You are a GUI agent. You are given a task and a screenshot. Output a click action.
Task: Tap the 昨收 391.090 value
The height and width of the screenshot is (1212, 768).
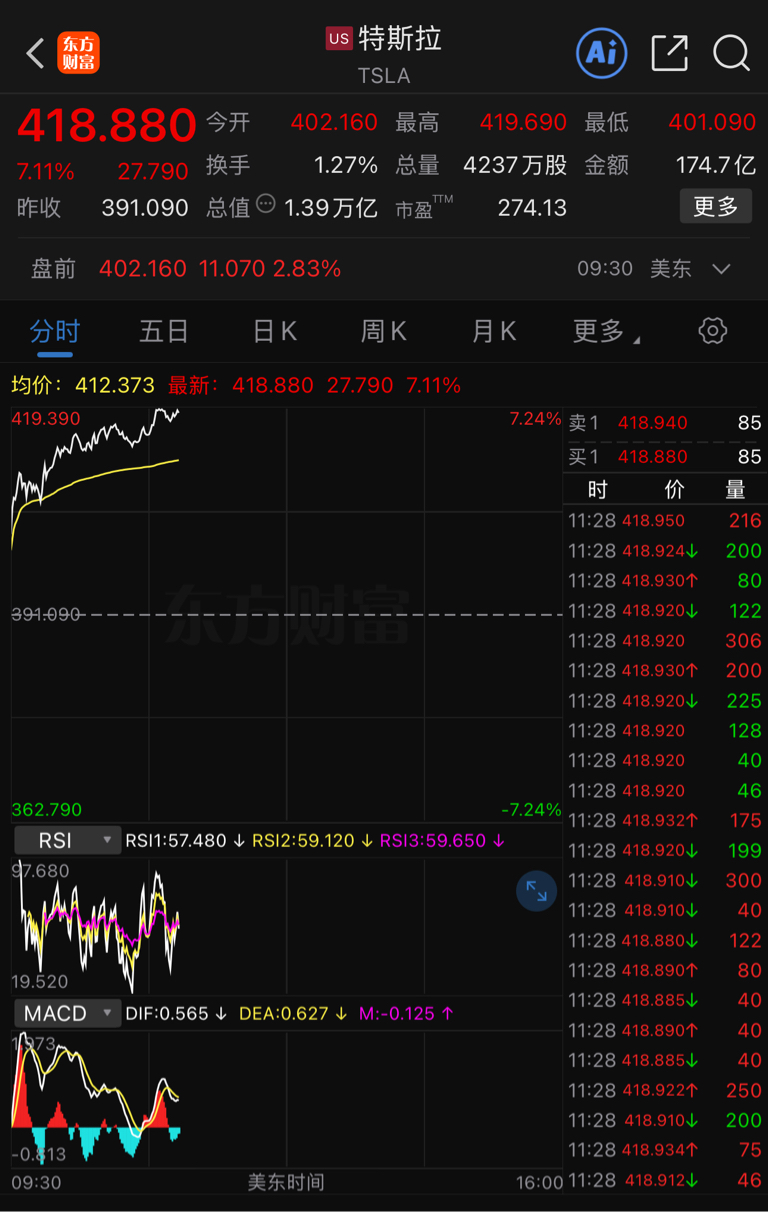pos(145,208)
